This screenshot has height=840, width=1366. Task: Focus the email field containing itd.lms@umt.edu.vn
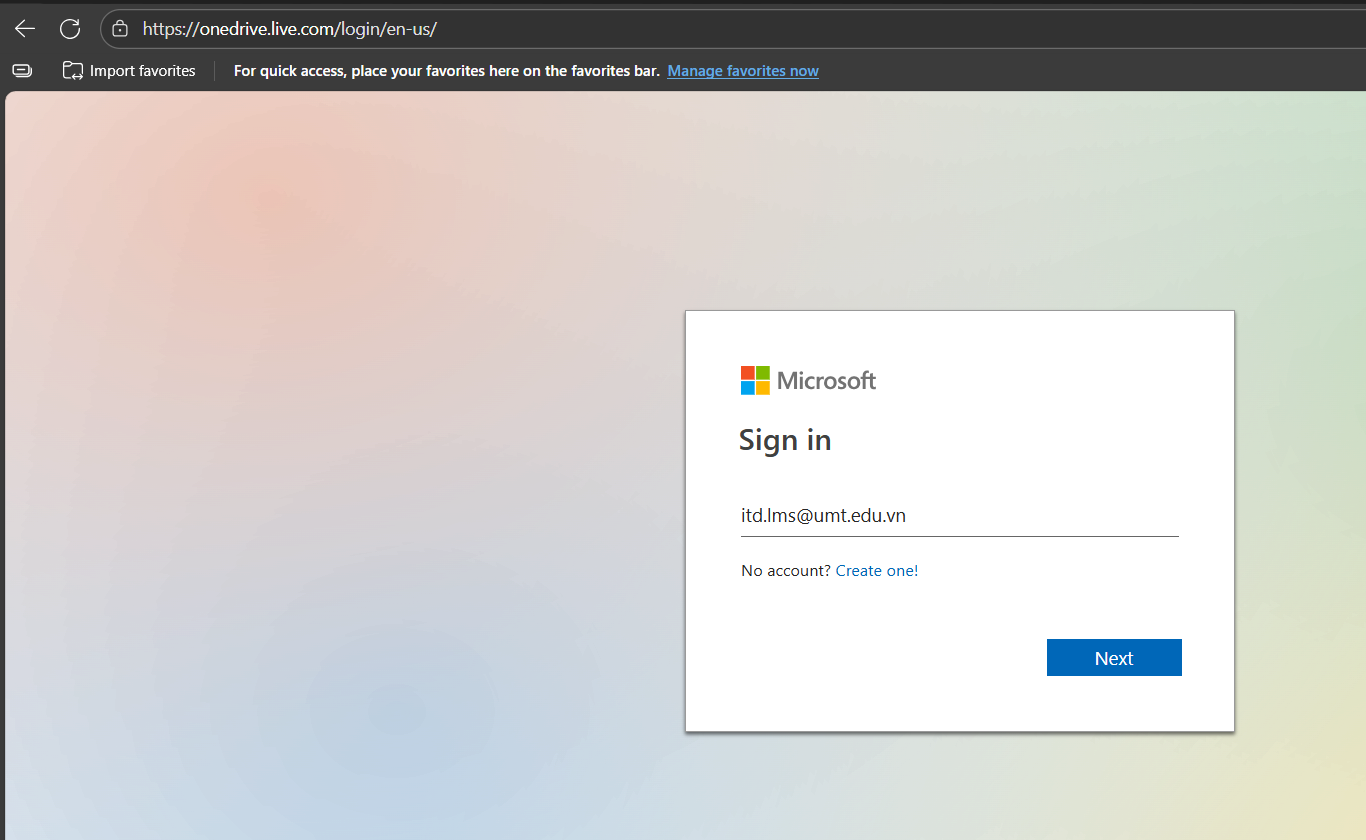pos(958,516)
